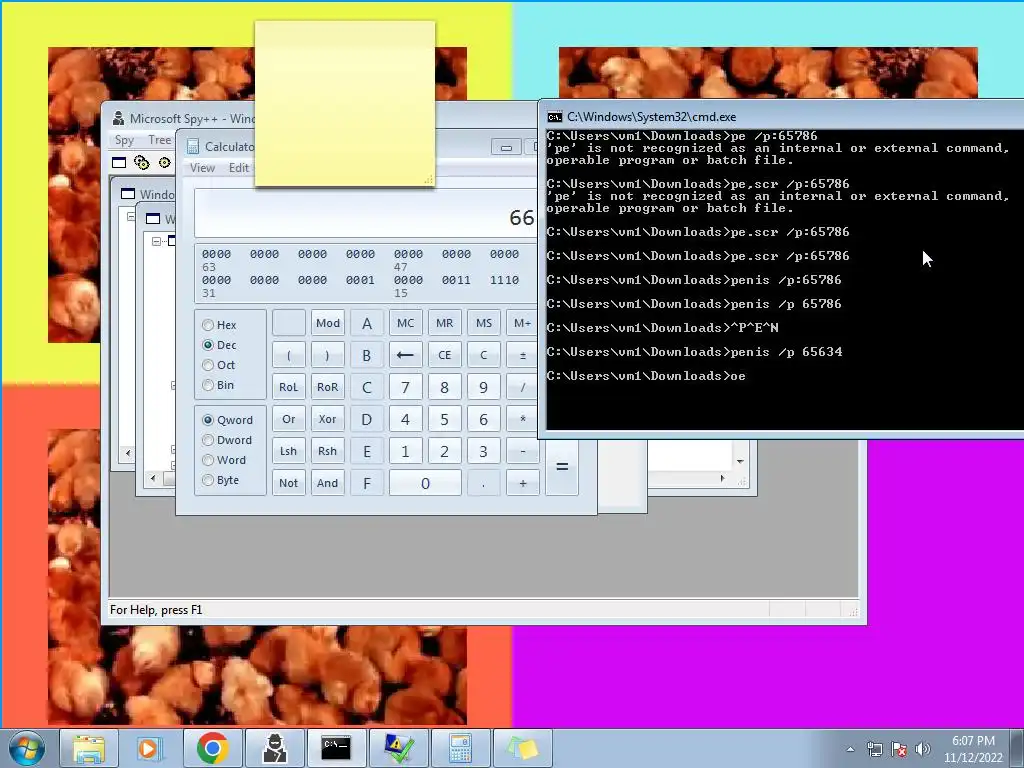Click the Calculator title bar icon

click(x=193, y=146)
